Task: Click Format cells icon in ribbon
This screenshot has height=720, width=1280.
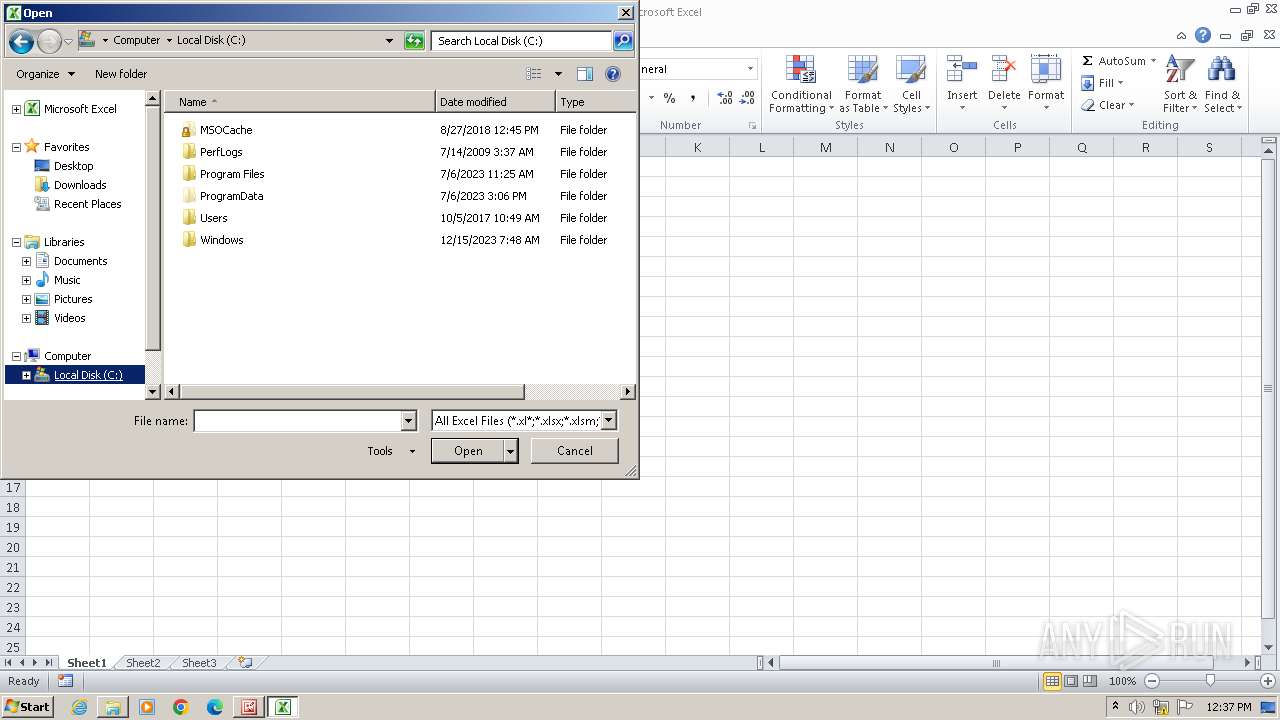Action: coord(1046,84)
